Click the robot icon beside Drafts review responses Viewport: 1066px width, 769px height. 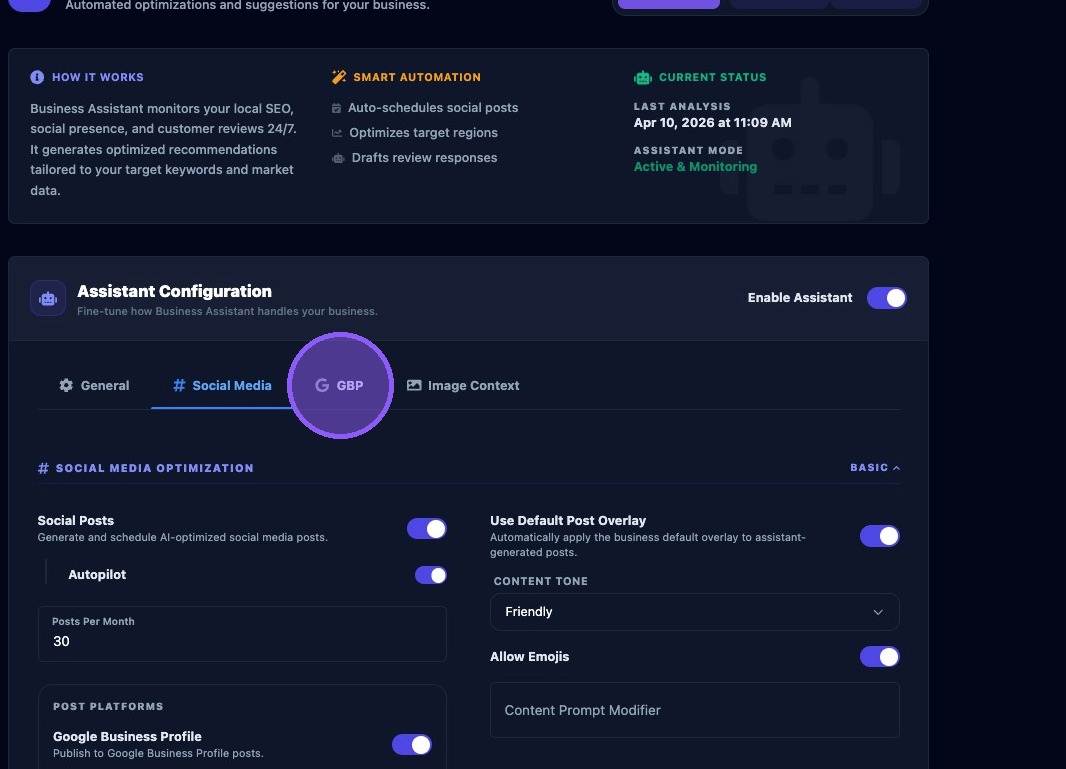coord(338,158)
